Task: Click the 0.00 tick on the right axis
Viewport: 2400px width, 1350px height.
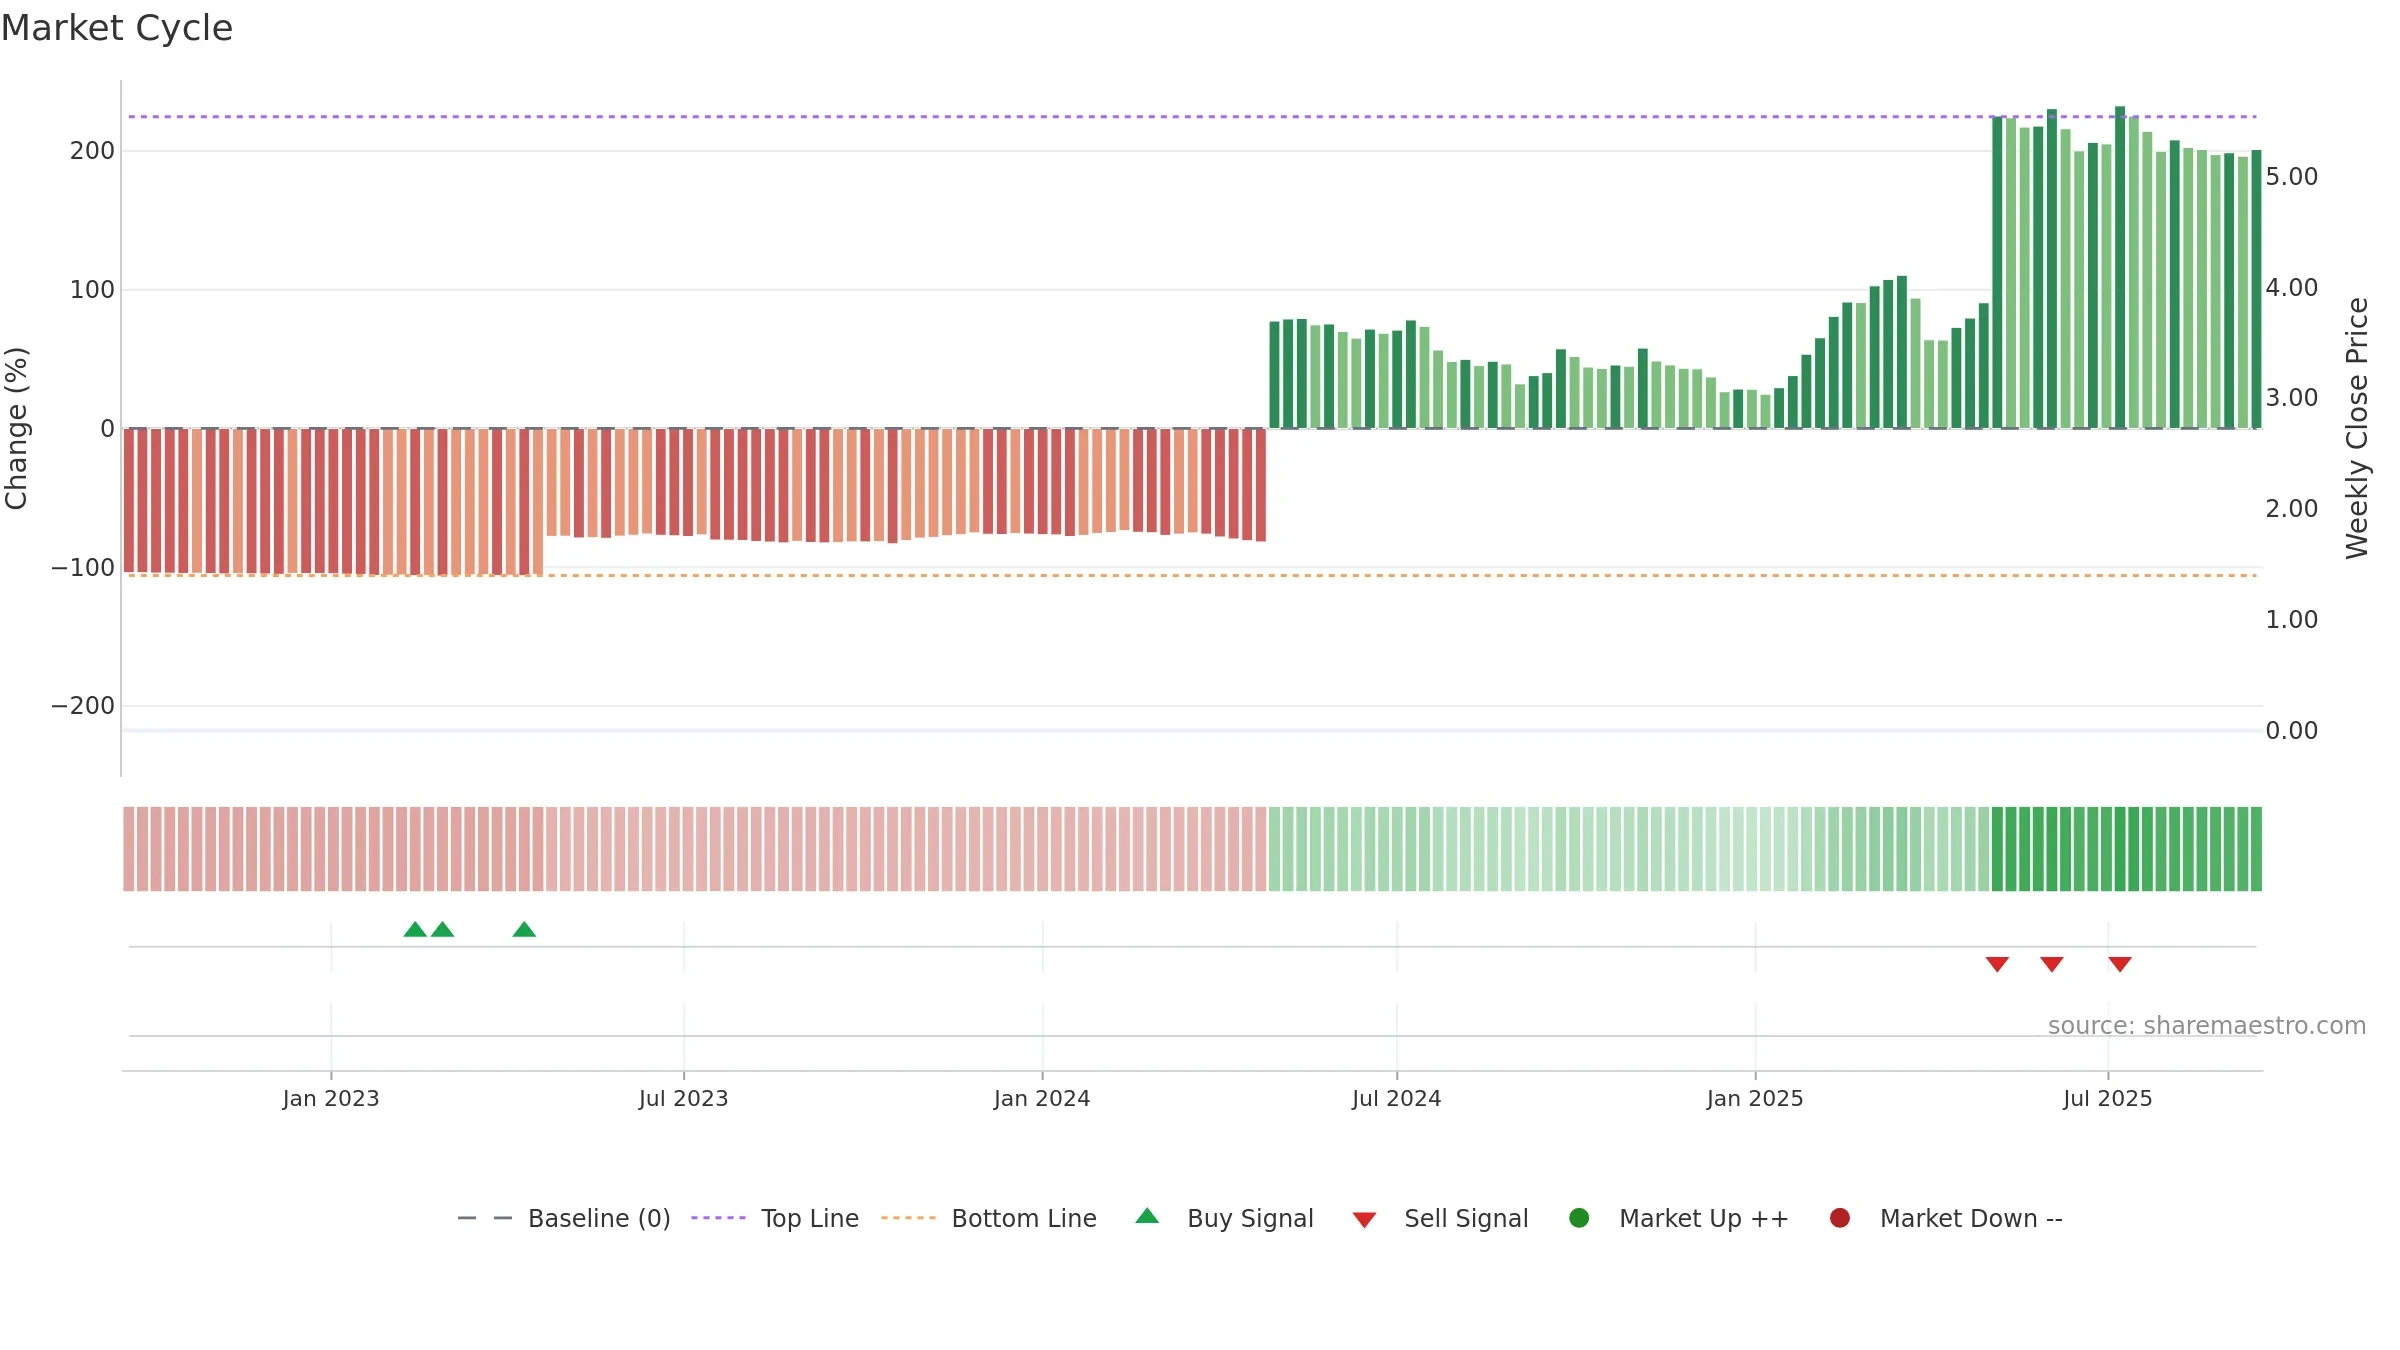Action: [x=2291, y=731]
